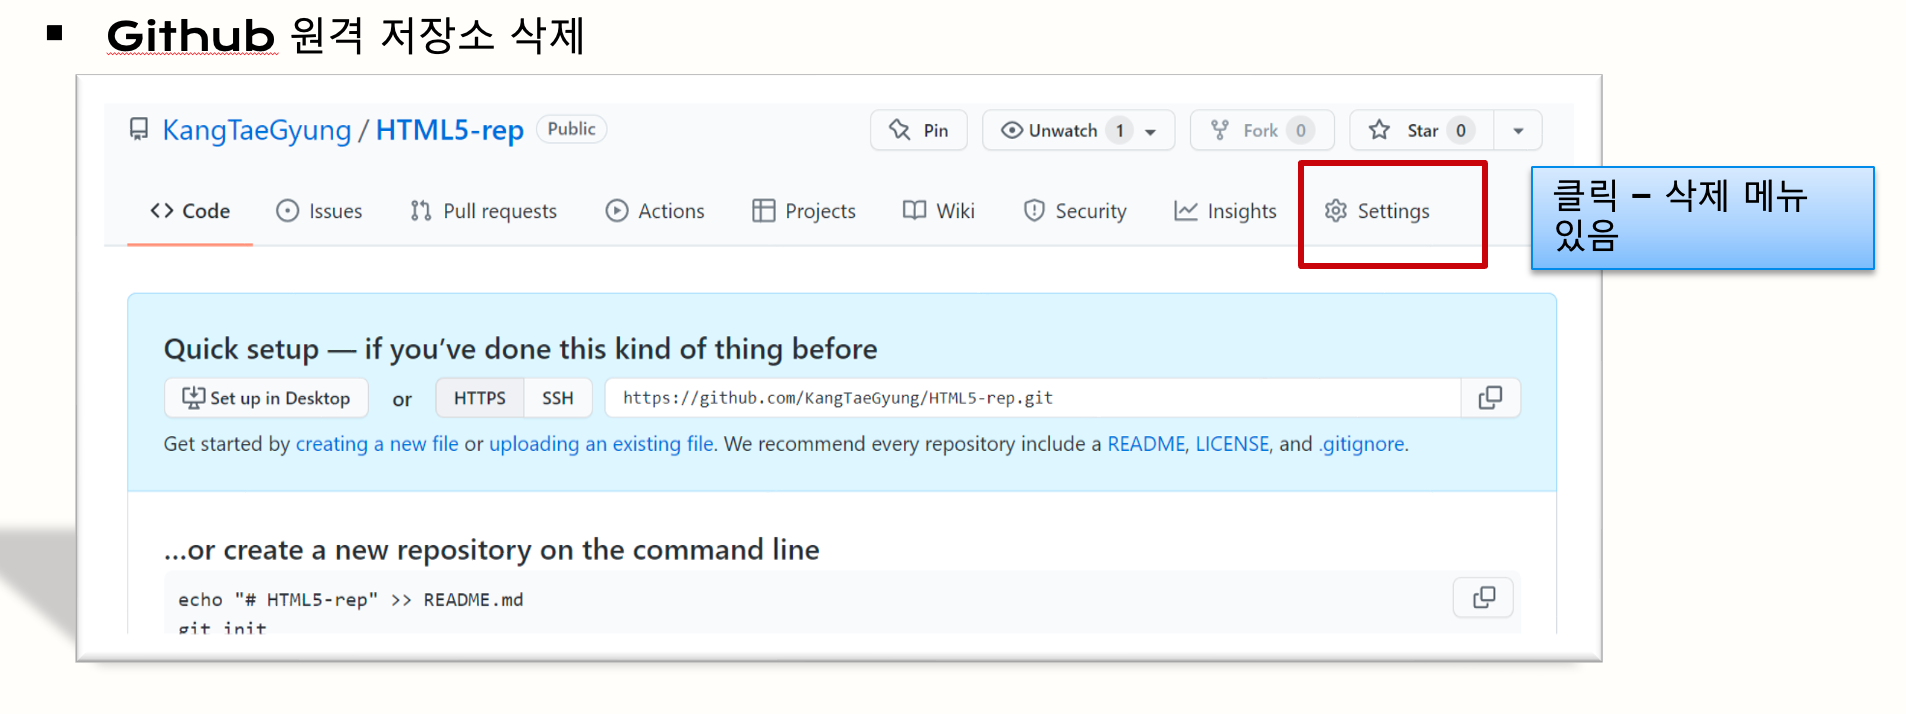Click the Set up in Desktop button
Screen dimensions: 1906x714
[x=266, y=398]
